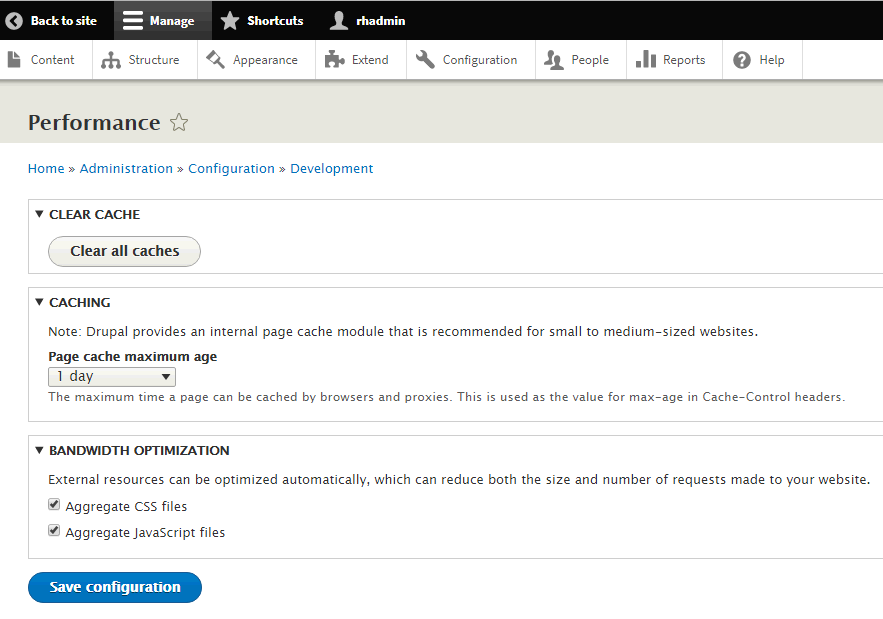Open the Shortcuts menu
Image resolution: width=883 pixels, height=619 pixels.
pyautogui.click(x=262, y=20)
